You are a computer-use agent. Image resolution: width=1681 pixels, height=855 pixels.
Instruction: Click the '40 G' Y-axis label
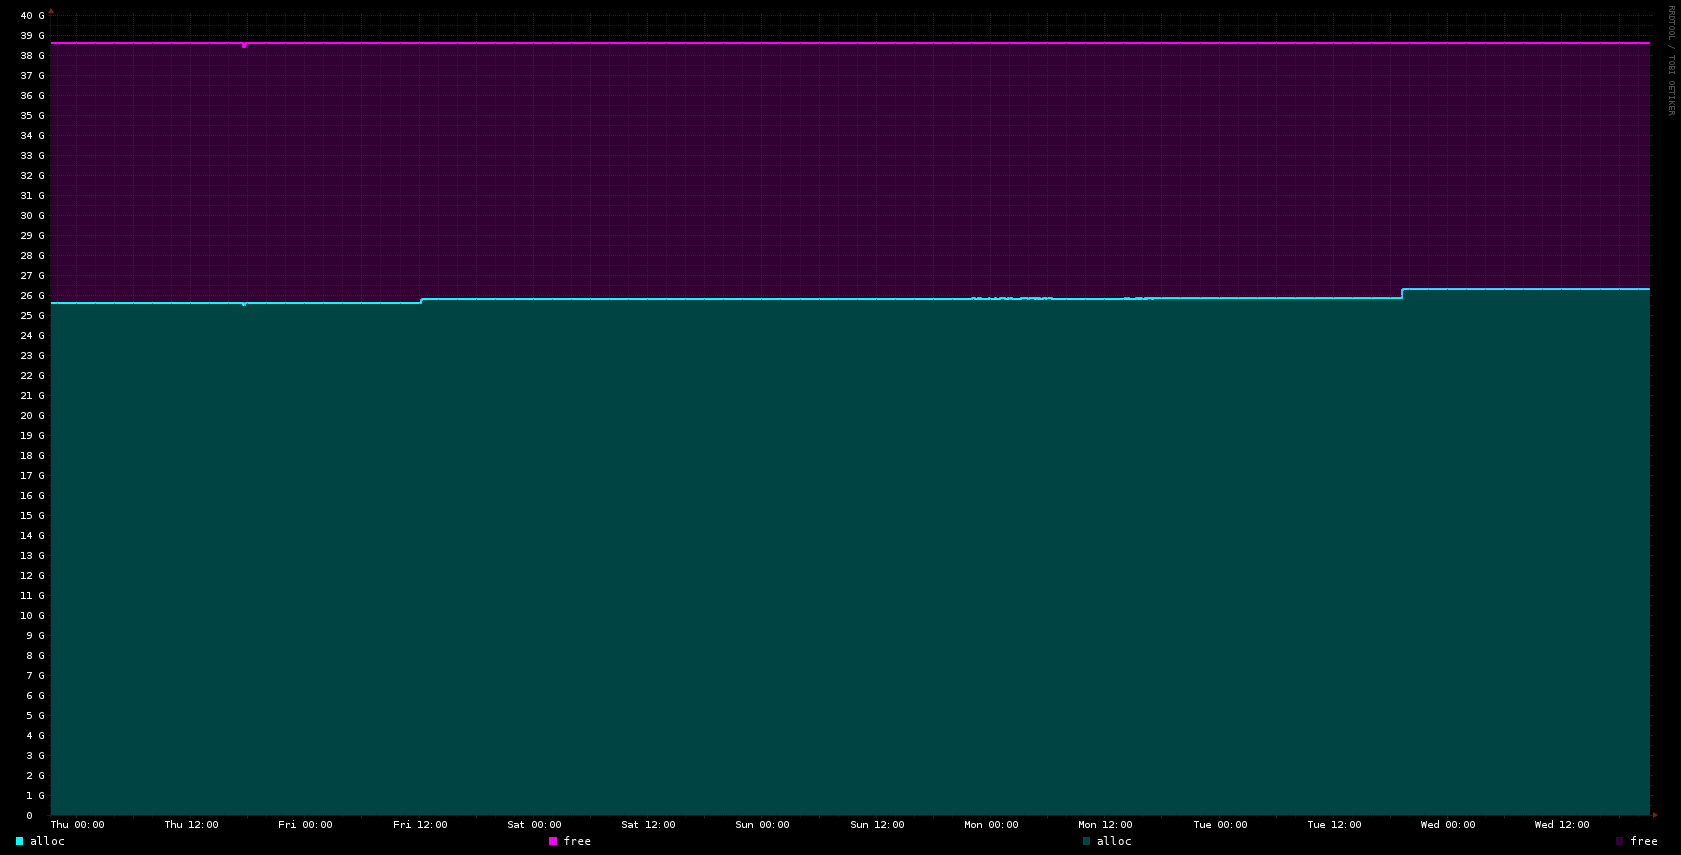(32, 16)
